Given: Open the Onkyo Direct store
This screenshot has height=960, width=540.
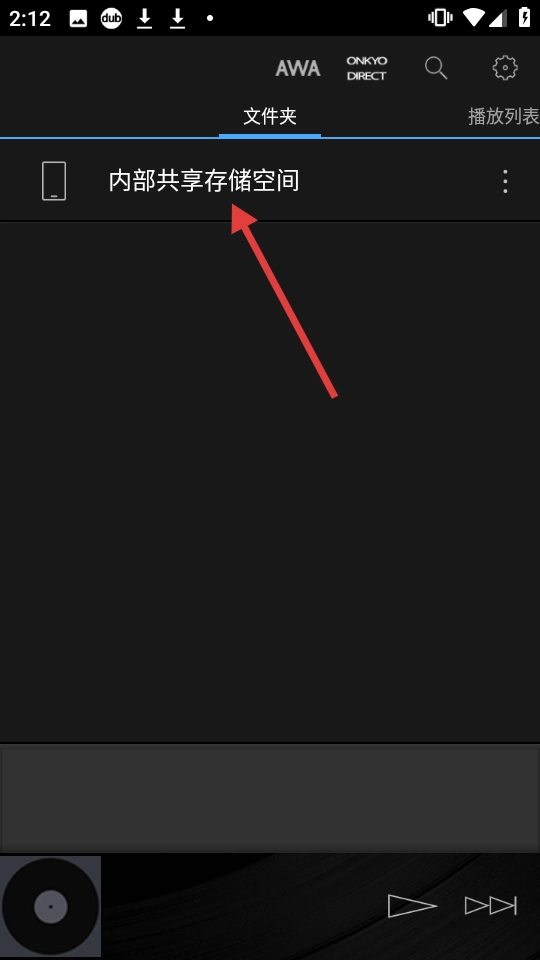Looking at the screenshot, I should click(x=367, y=68).
